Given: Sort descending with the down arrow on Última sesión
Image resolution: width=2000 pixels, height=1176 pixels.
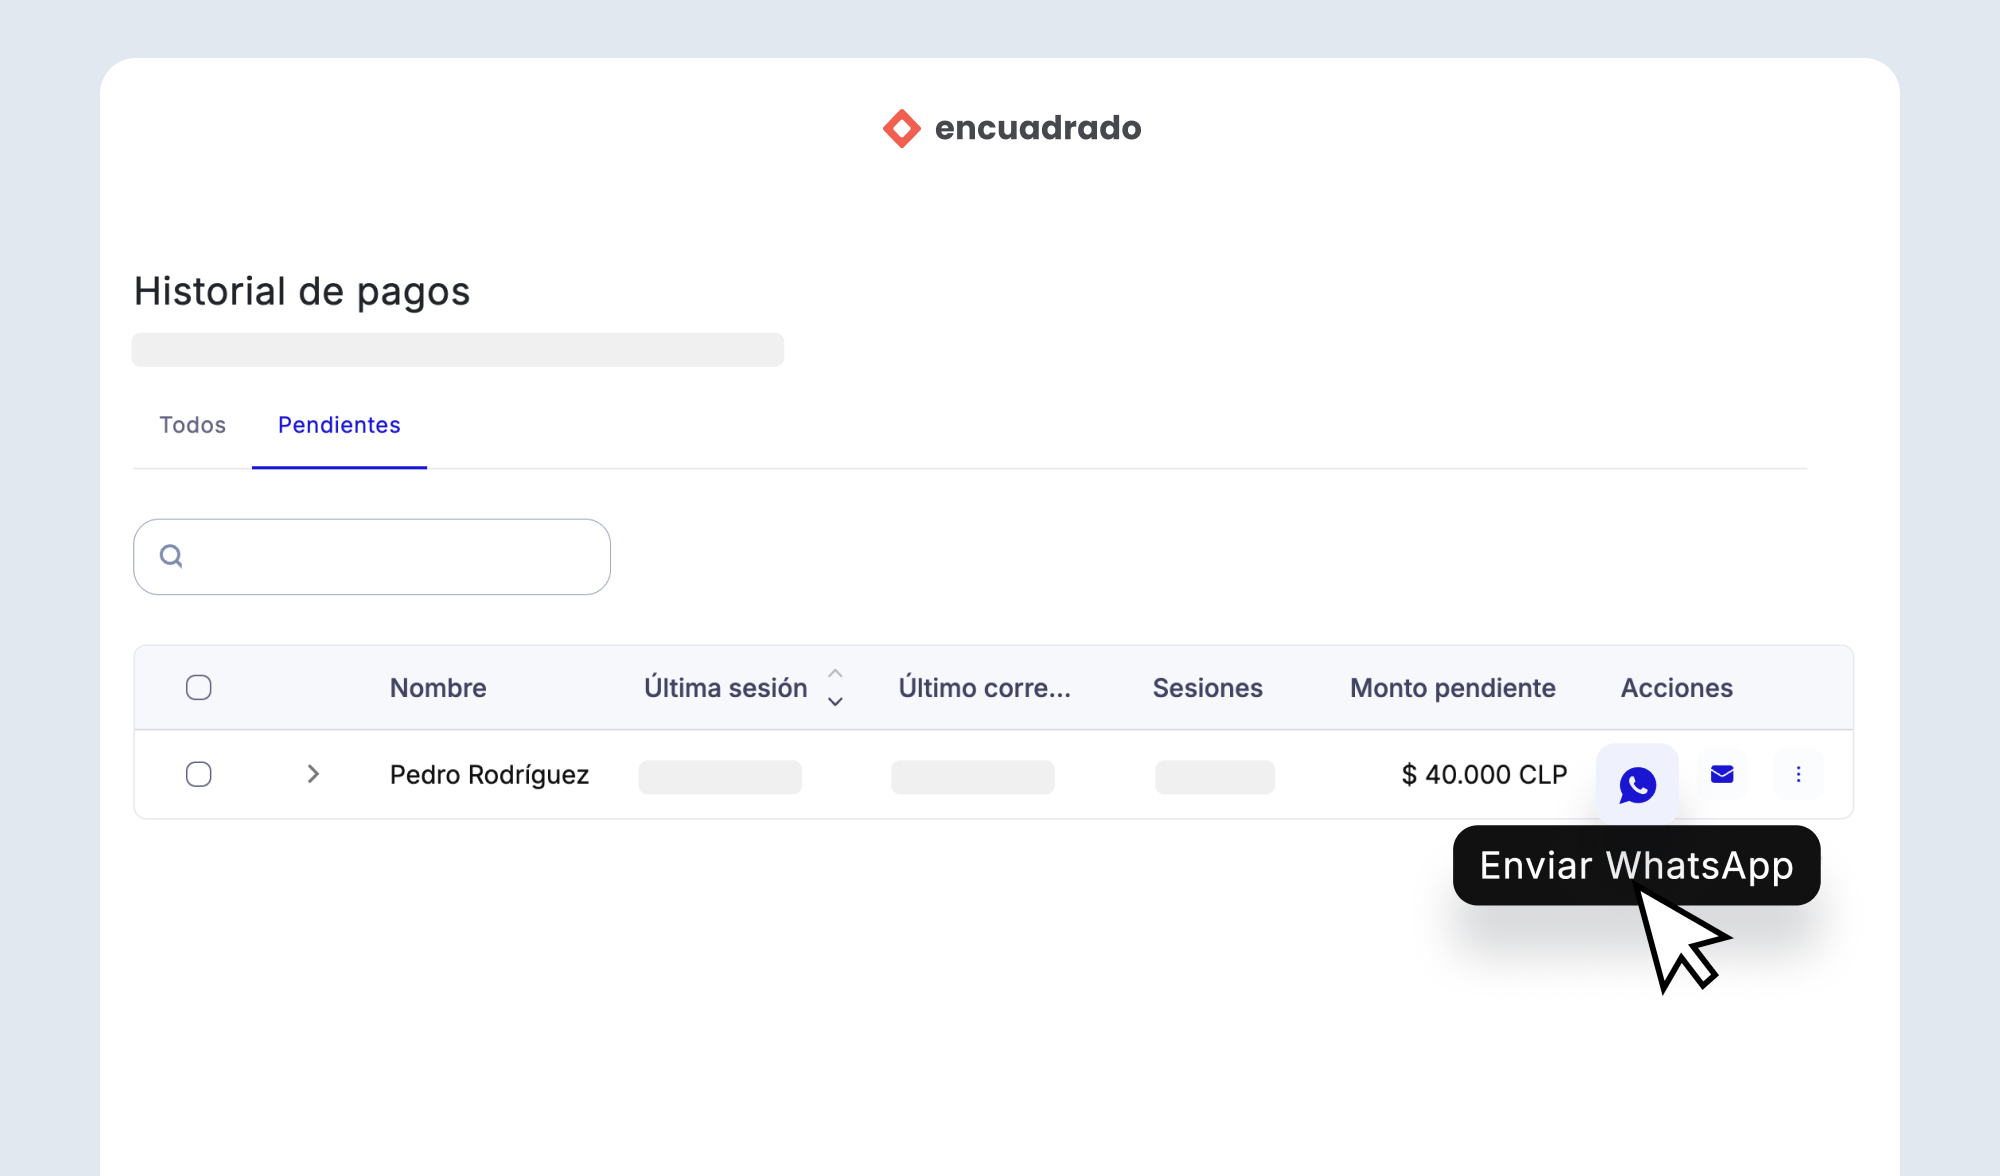Looking at the screenshot, I should coord(835,702).
